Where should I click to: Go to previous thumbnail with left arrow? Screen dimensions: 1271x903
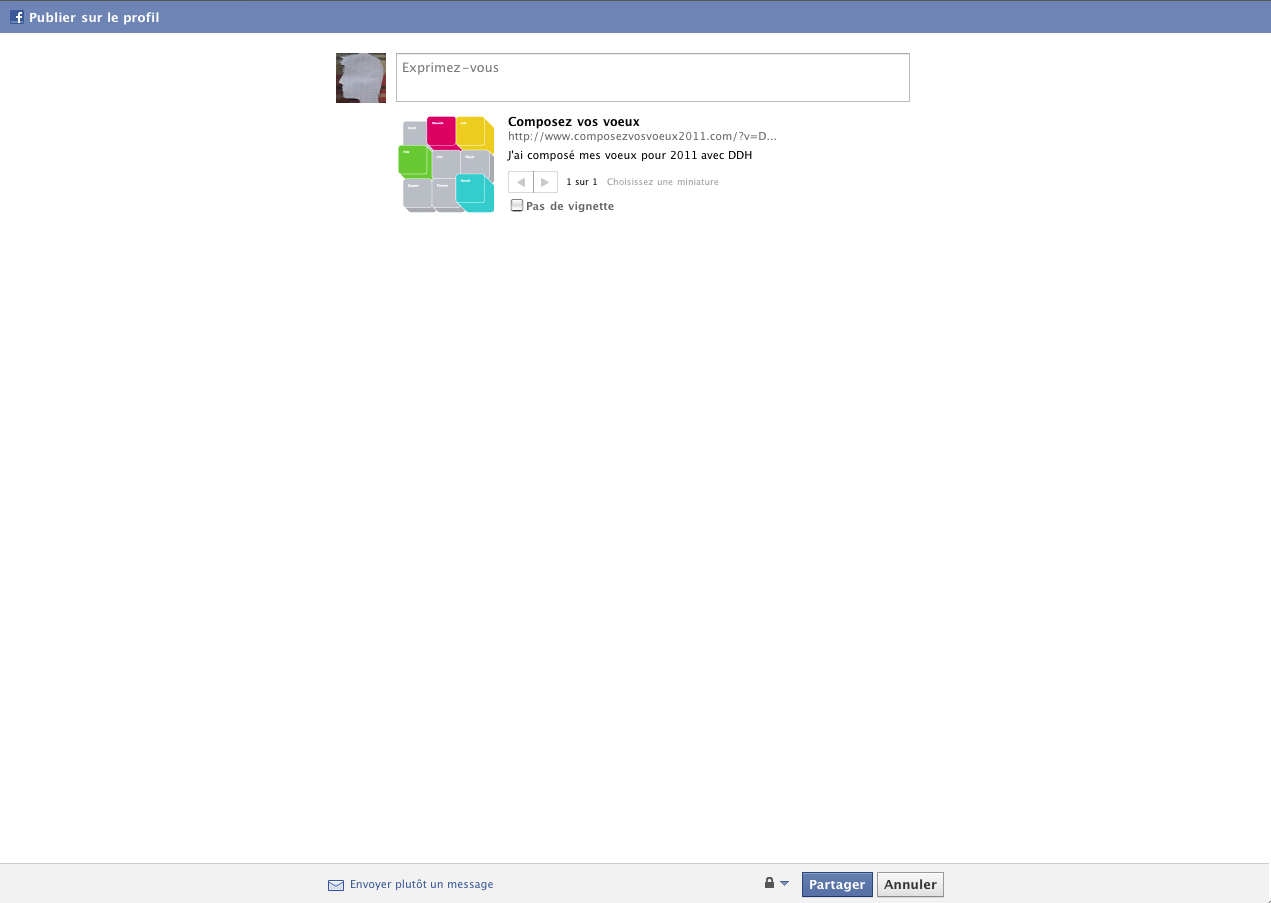521,182
